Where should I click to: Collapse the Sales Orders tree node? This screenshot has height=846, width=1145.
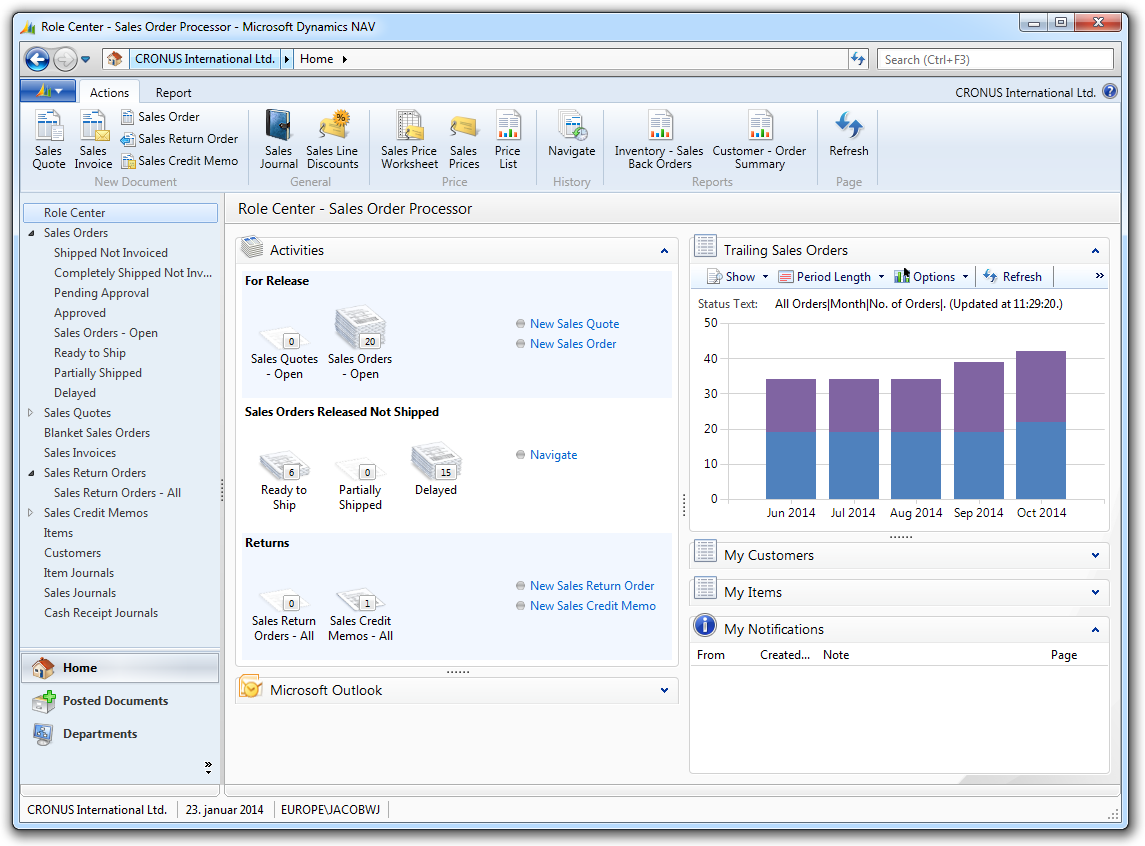(x=31, y=233)
